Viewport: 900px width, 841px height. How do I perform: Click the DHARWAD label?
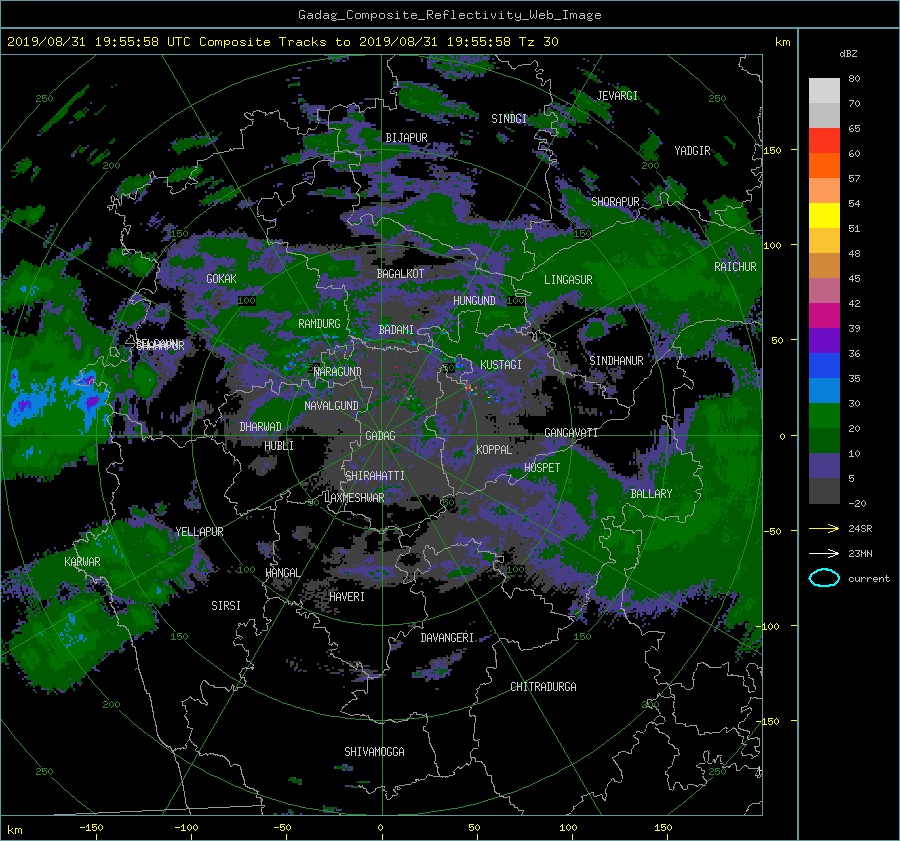(261, 427)
